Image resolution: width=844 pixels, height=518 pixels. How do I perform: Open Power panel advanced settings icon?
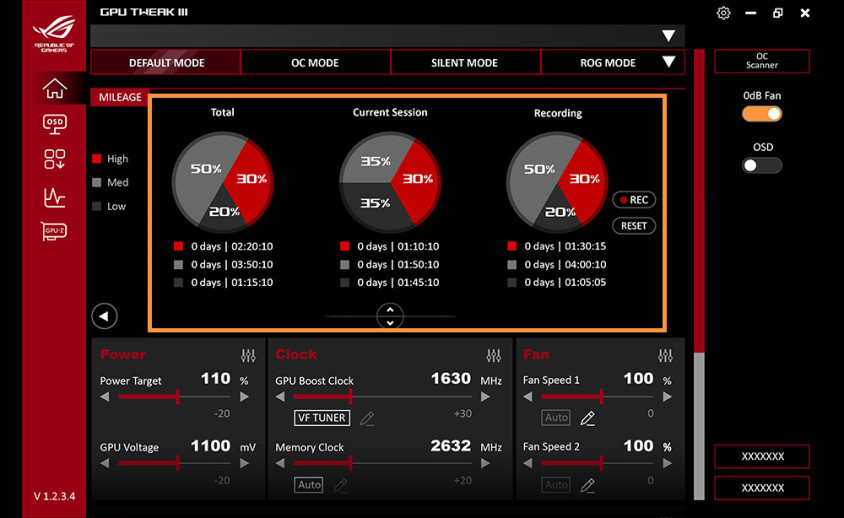pos(248,356)
